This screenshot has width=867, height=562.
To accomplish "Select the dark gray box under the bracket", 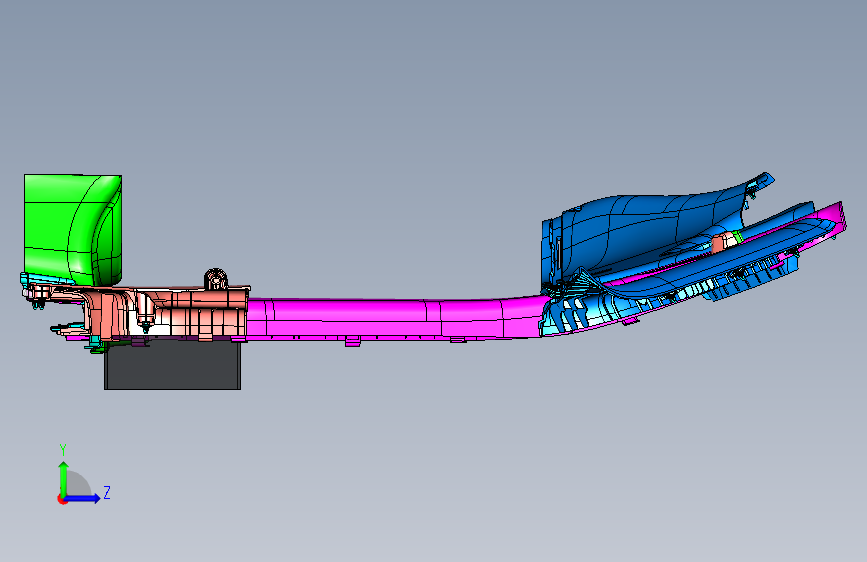I will [x=173, y=365].
